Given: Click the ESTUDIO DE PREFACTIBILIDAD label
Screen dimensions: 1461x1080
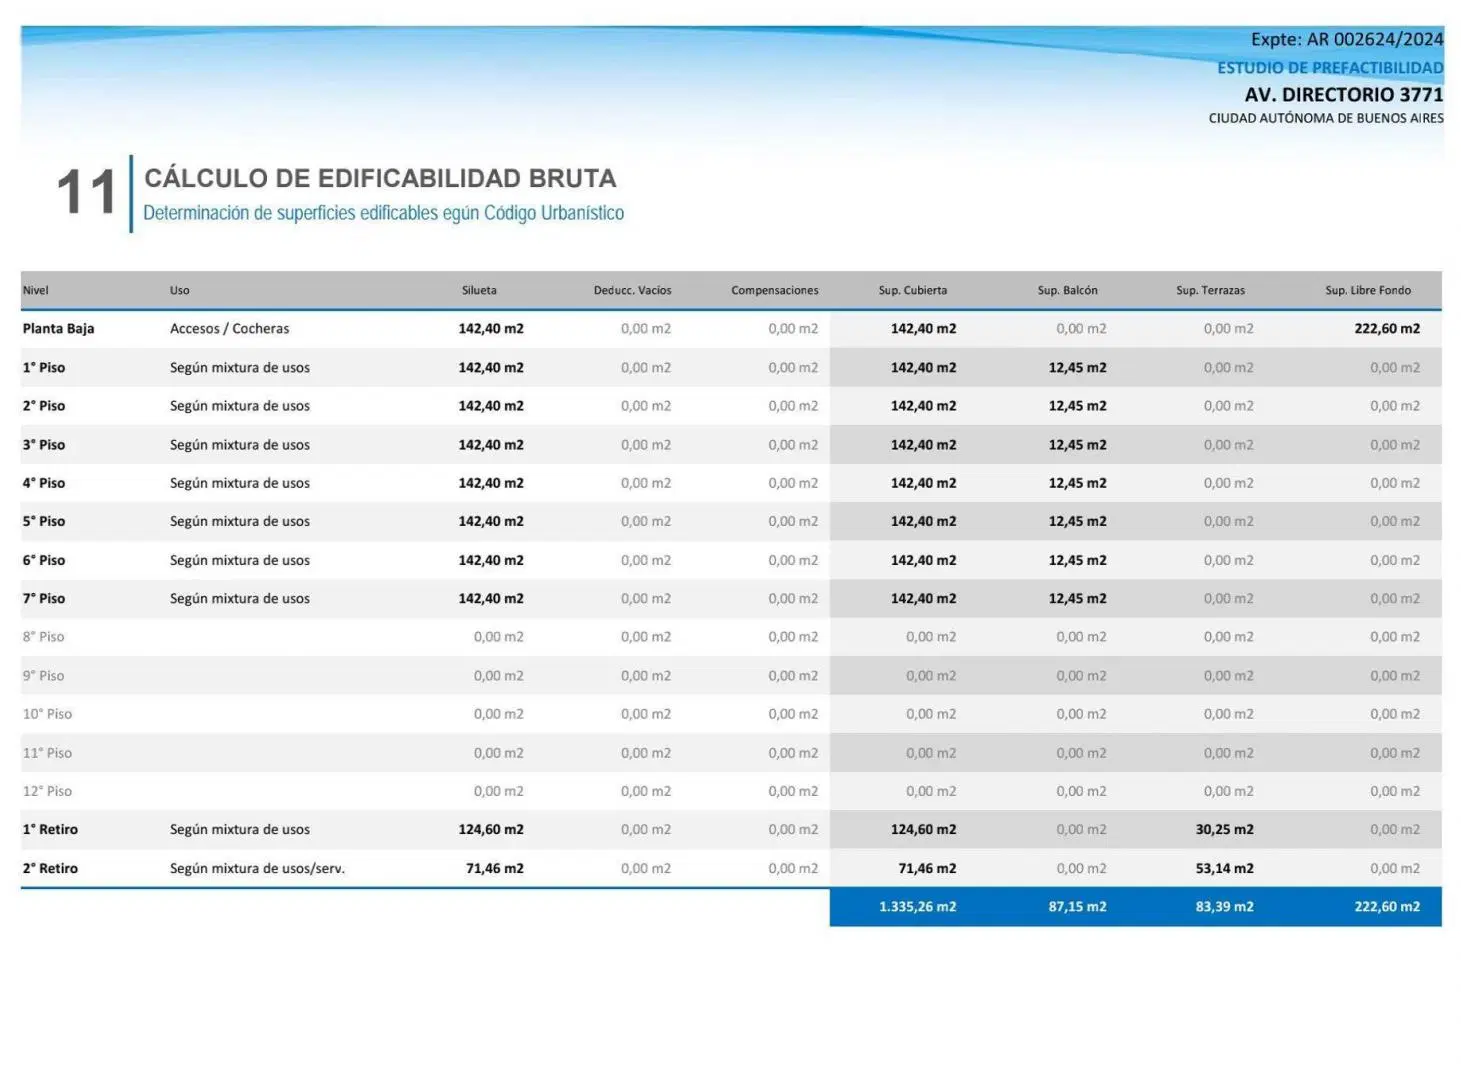Looking at the screenshot, I should pyautogui.click(x=1330, y=67).
